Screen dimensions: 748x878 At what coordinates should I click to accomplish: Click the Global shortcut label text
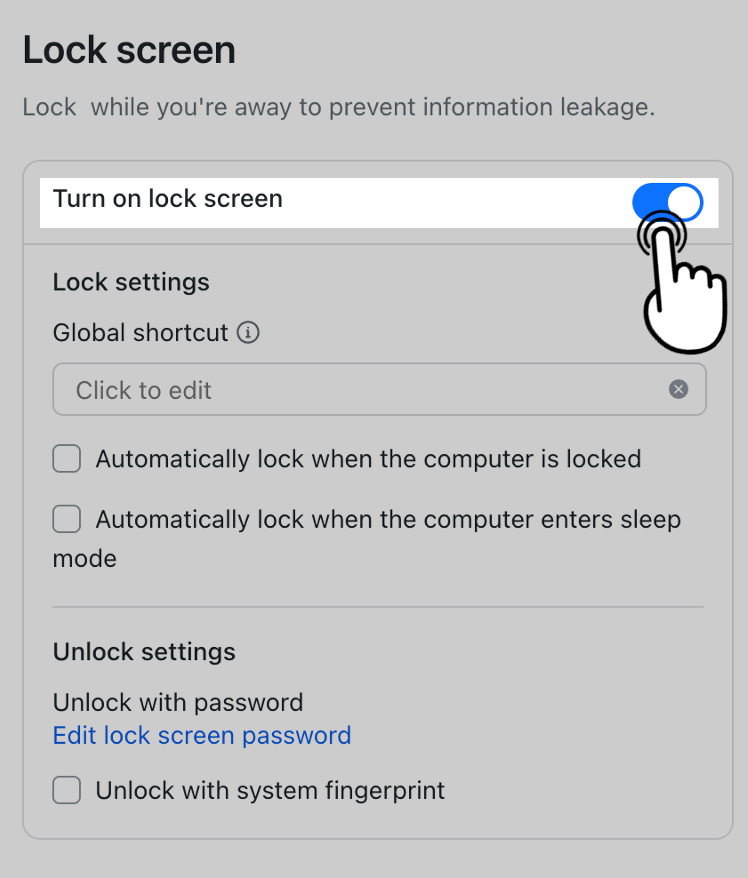[x=140, y=333]
